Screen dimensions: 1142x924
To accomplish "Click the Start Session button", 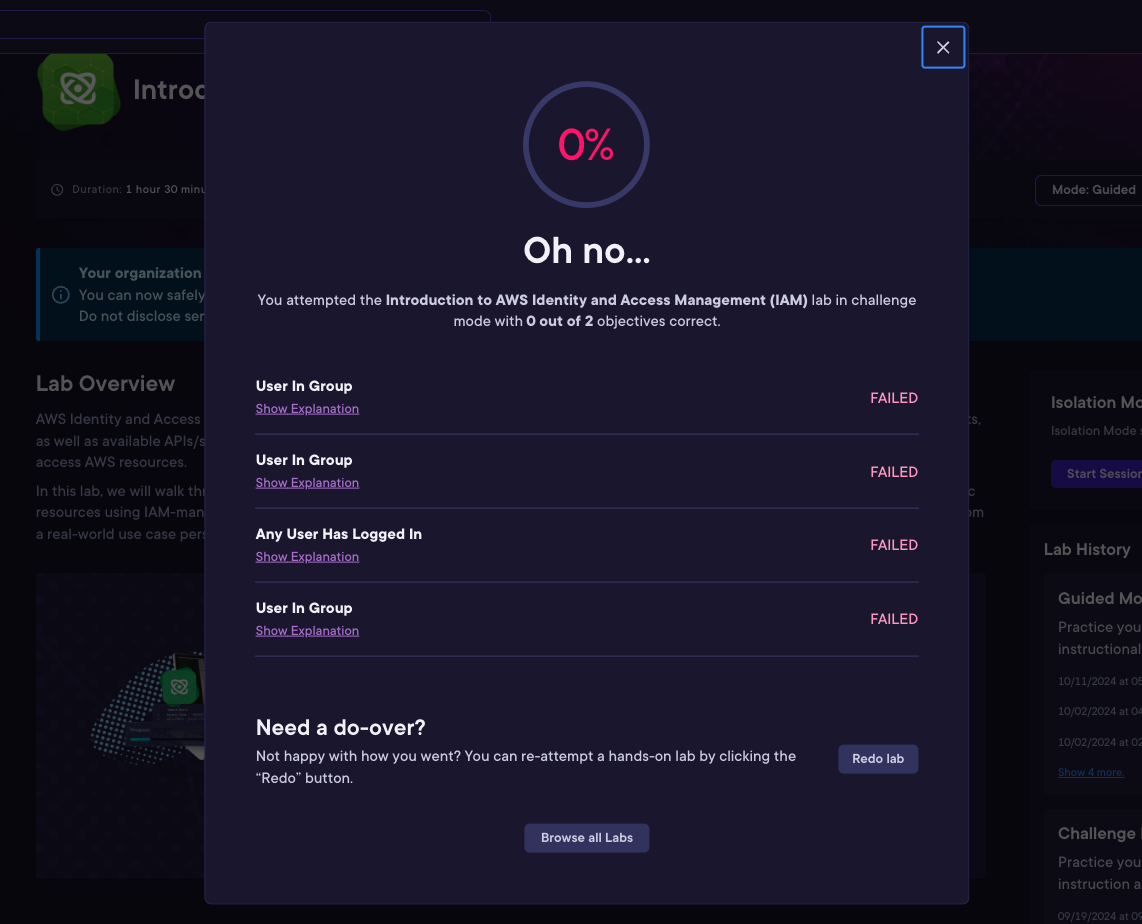I will [x=1098, y=474].
